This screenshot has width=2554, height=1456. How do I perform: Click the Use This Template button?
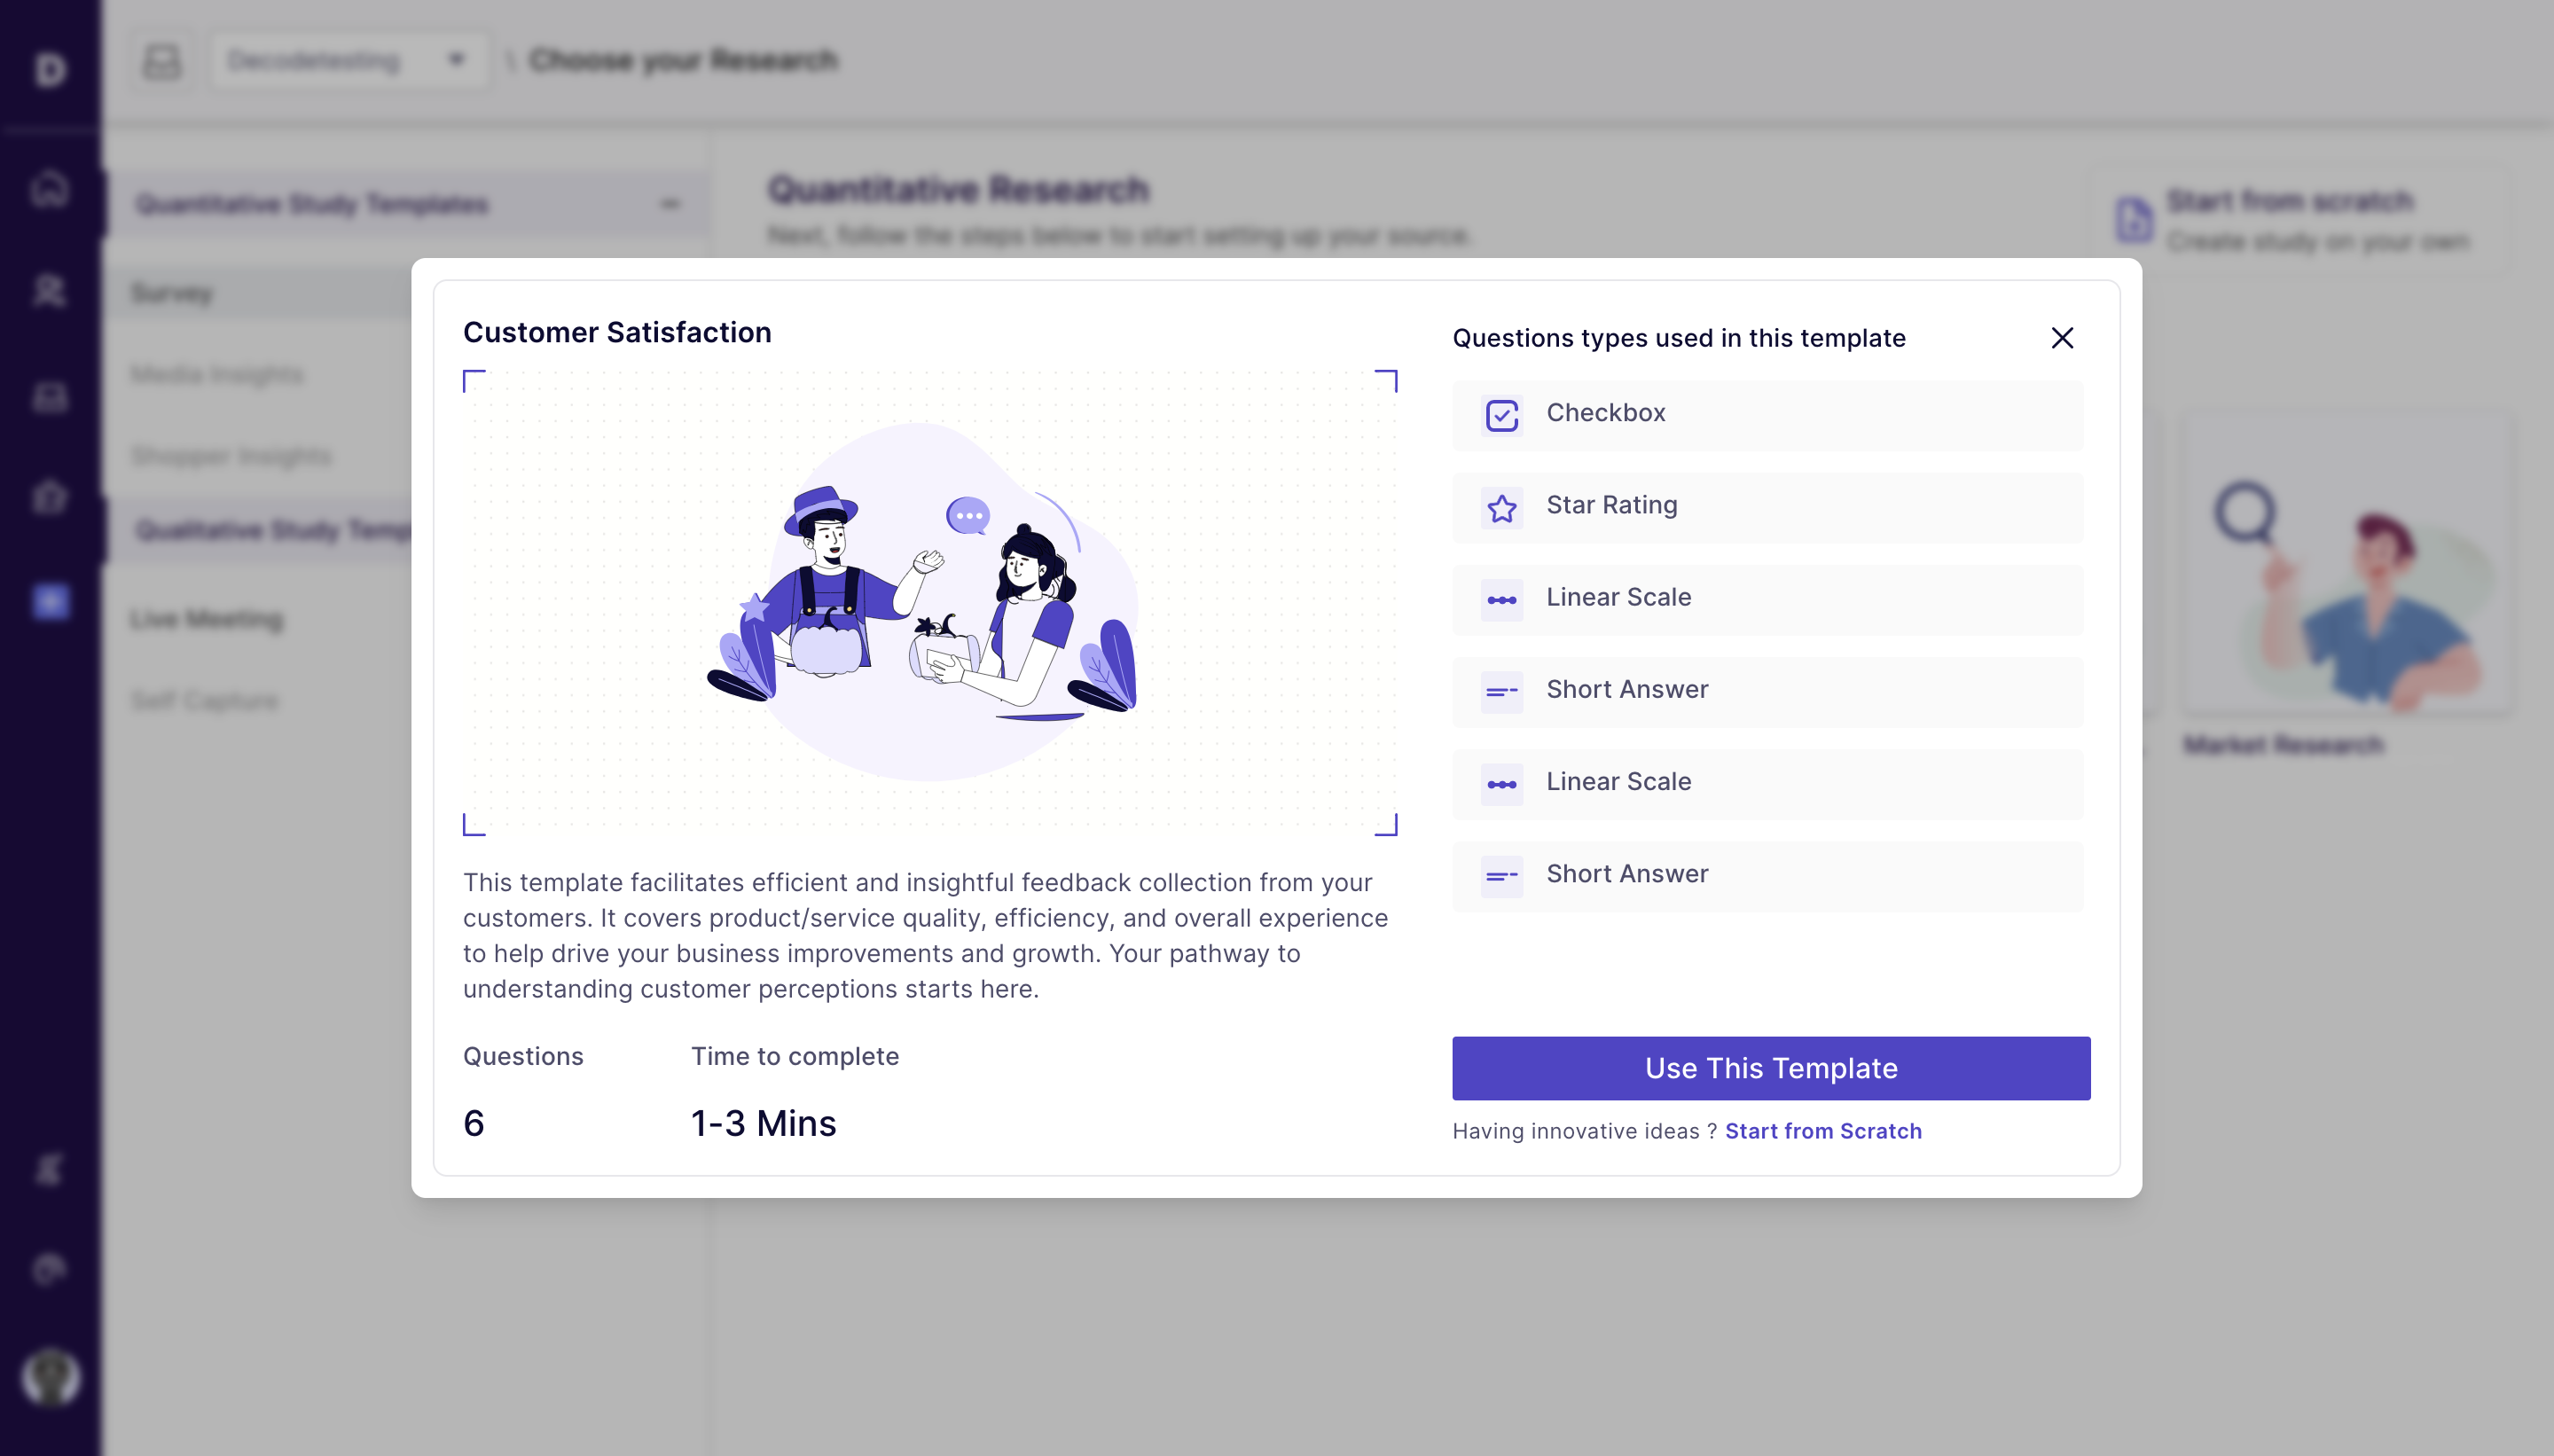pos(1771,1068)
